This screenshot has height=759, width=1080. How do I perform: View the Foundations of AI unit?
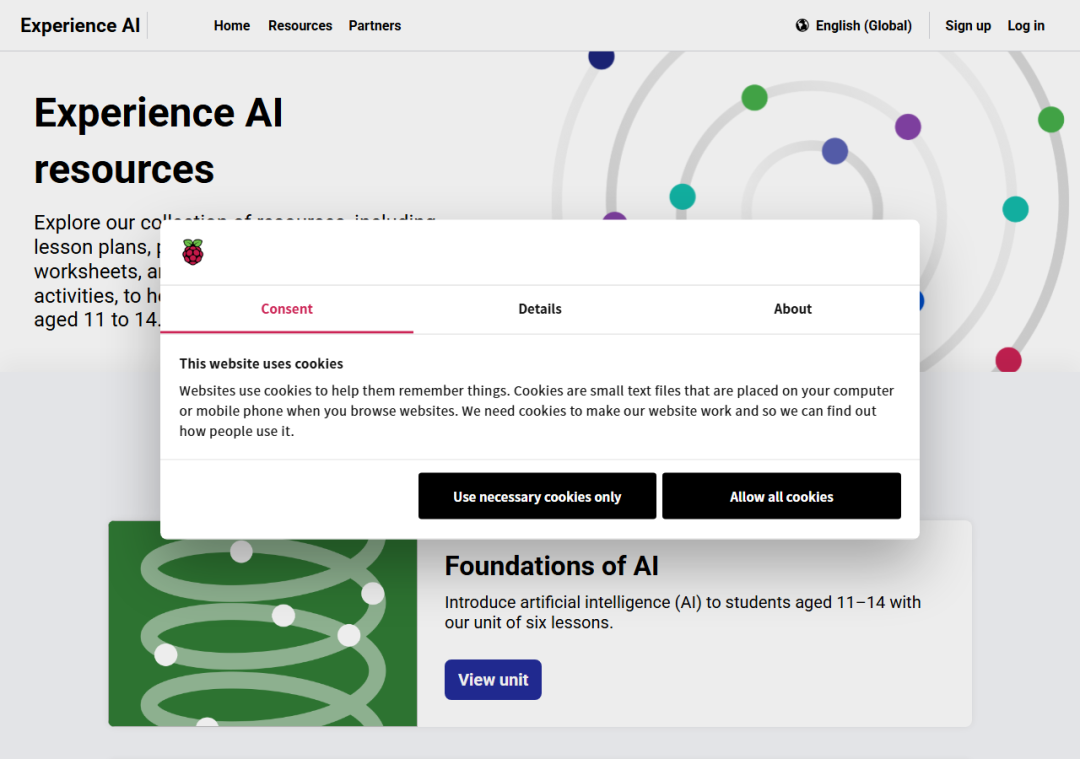(493, 680)
